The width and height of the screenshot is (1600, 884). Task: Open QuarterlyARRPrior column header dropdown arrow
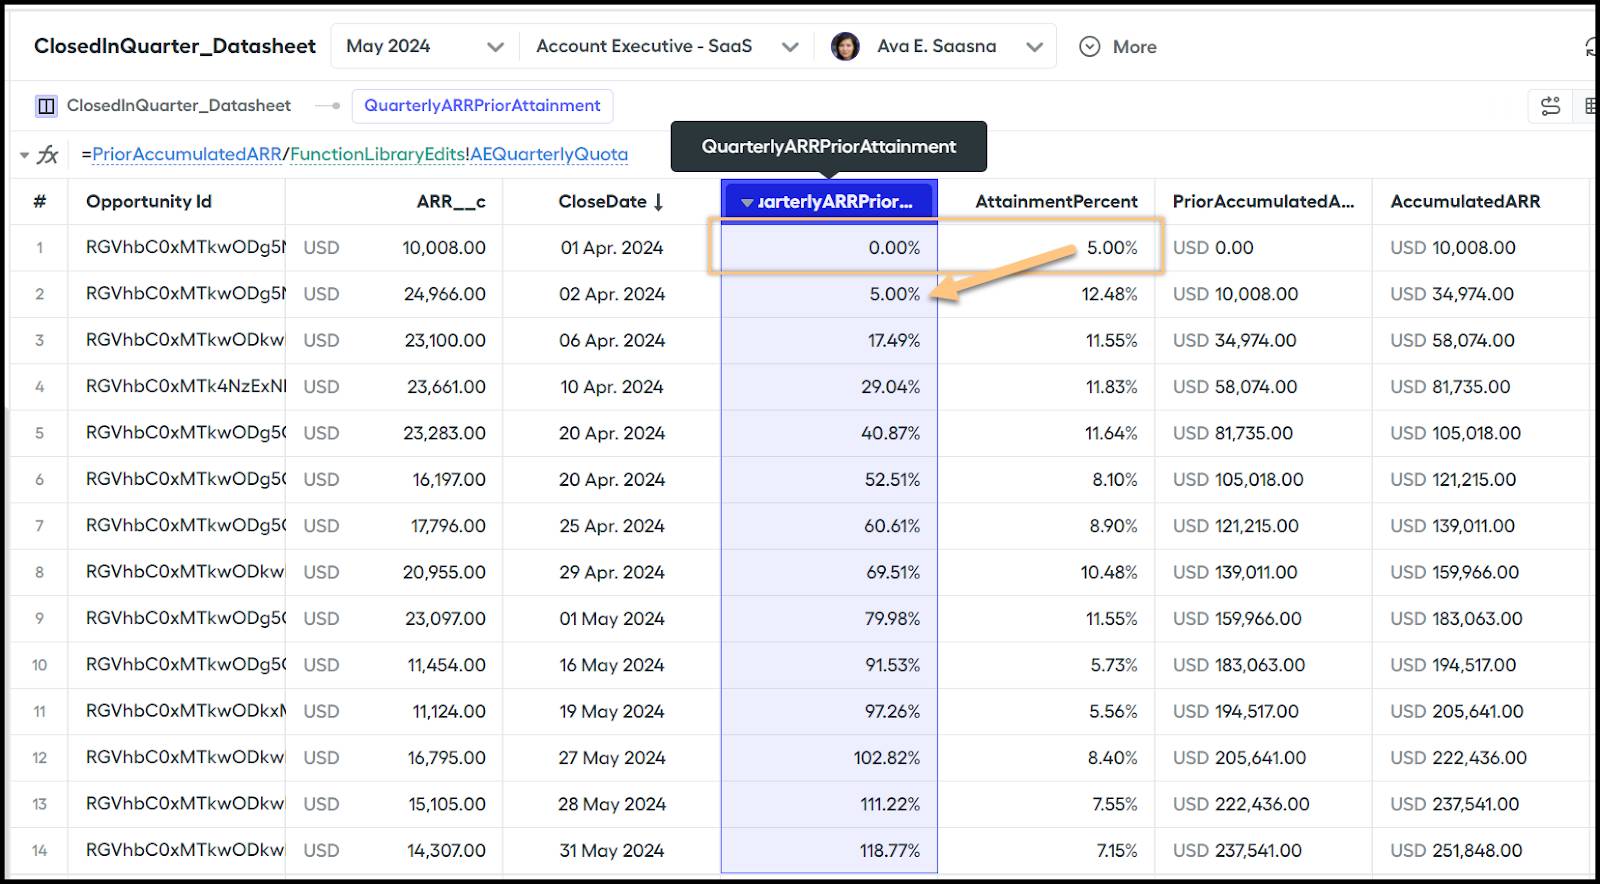[x=747, y=202]
